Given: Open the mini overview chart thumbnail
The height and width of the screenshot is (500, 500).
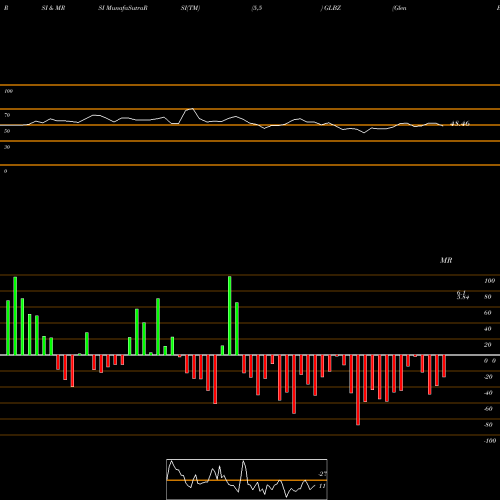Looking at the screenshot, I should click(247, 479).
